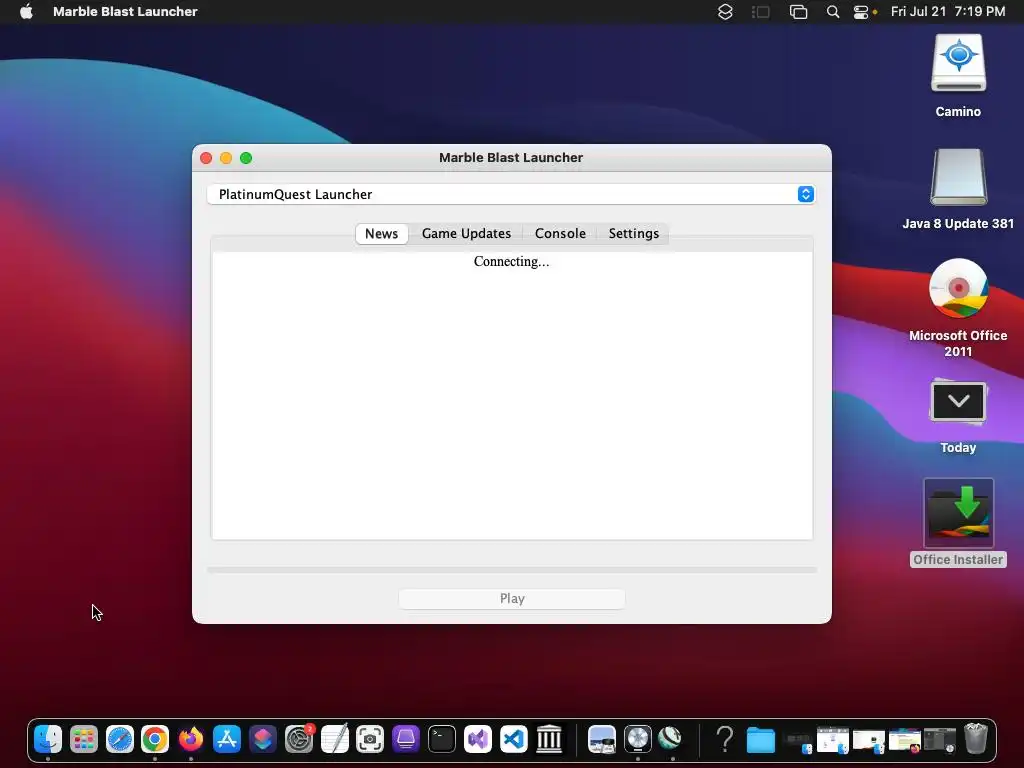Viewport: 1024px width, 768px height.
Task: Restore minimized disc utility window thumbnail
Action: [x=940, y=741]
